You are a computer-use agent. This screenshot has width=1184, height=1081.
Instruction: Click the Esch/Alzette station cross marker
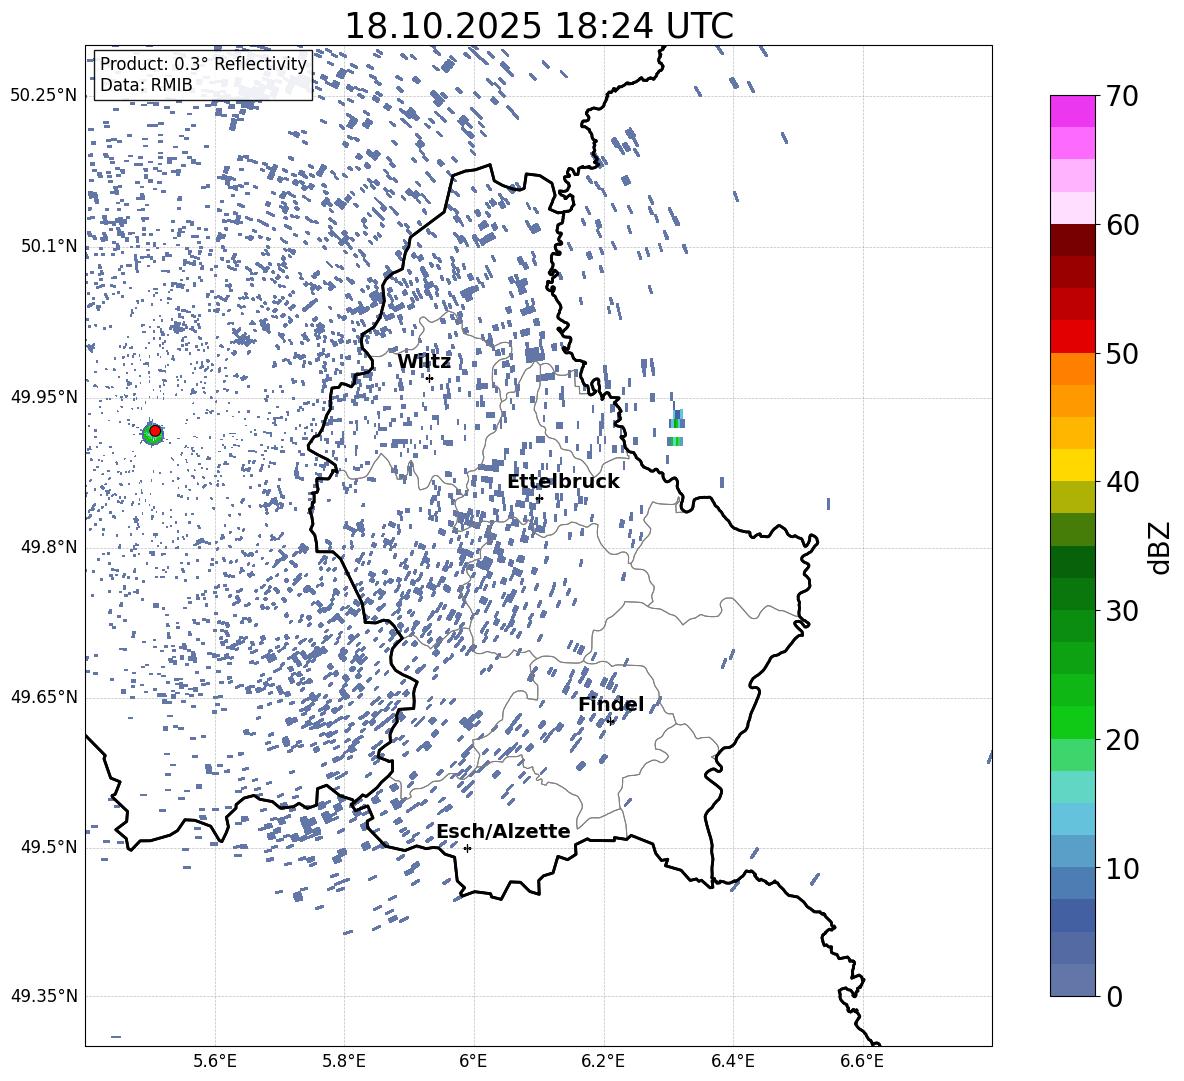(x=467, y=848)
